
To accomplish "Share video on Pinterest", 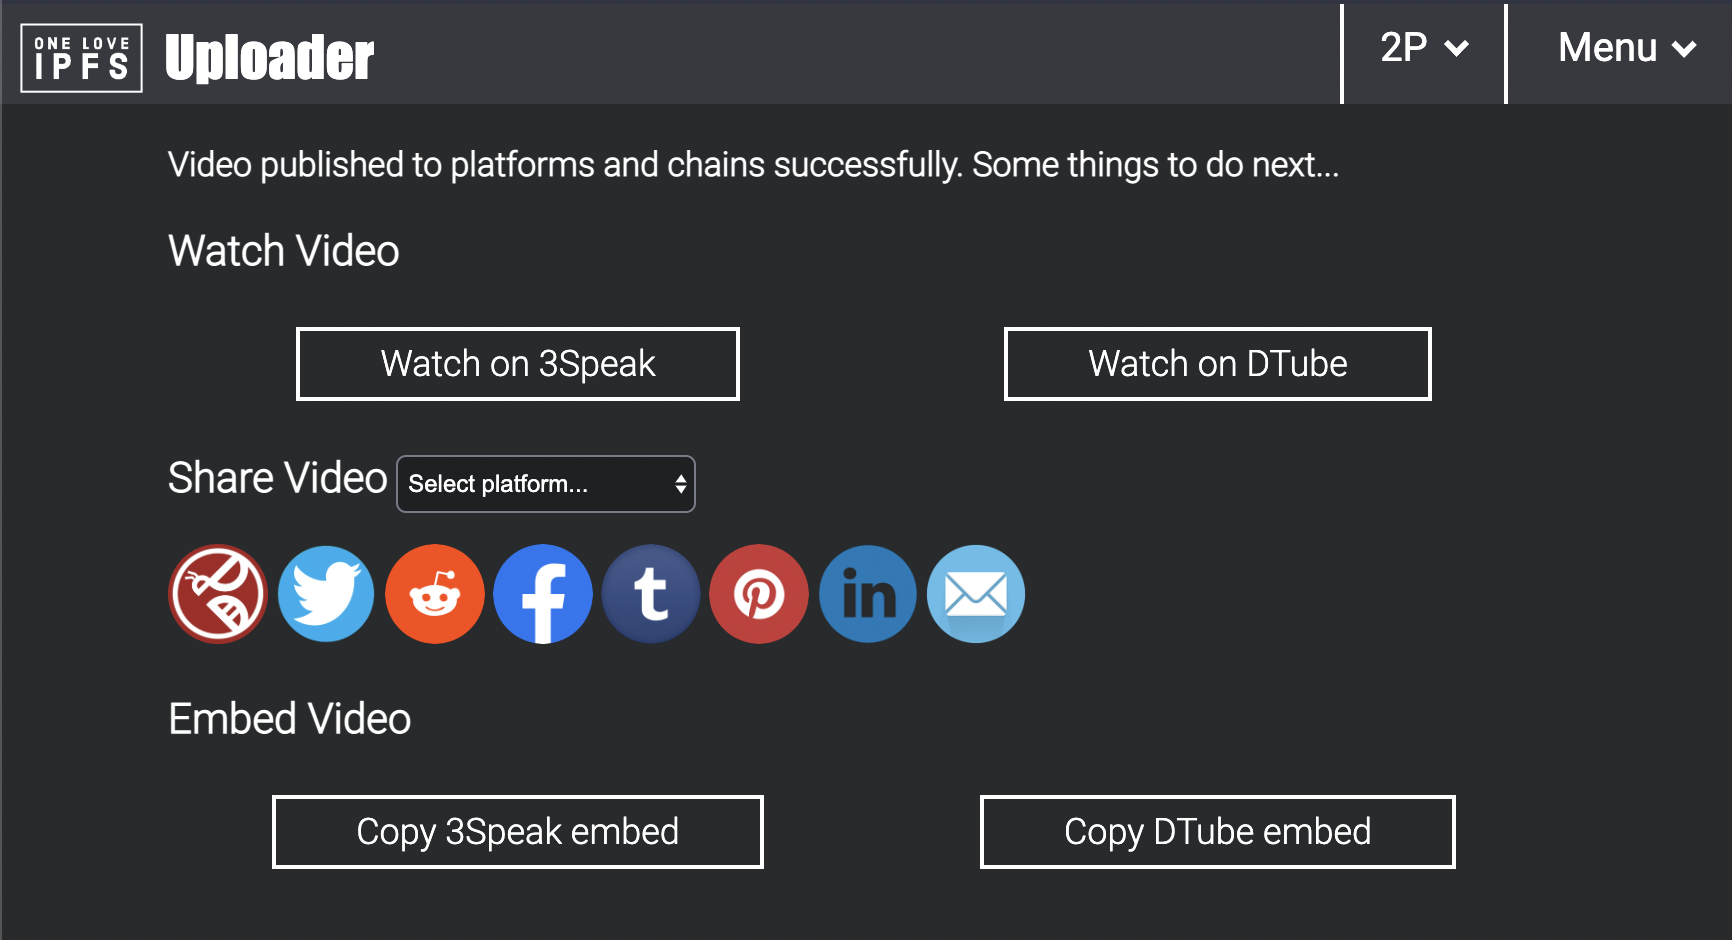I will [x=759, y=594].
